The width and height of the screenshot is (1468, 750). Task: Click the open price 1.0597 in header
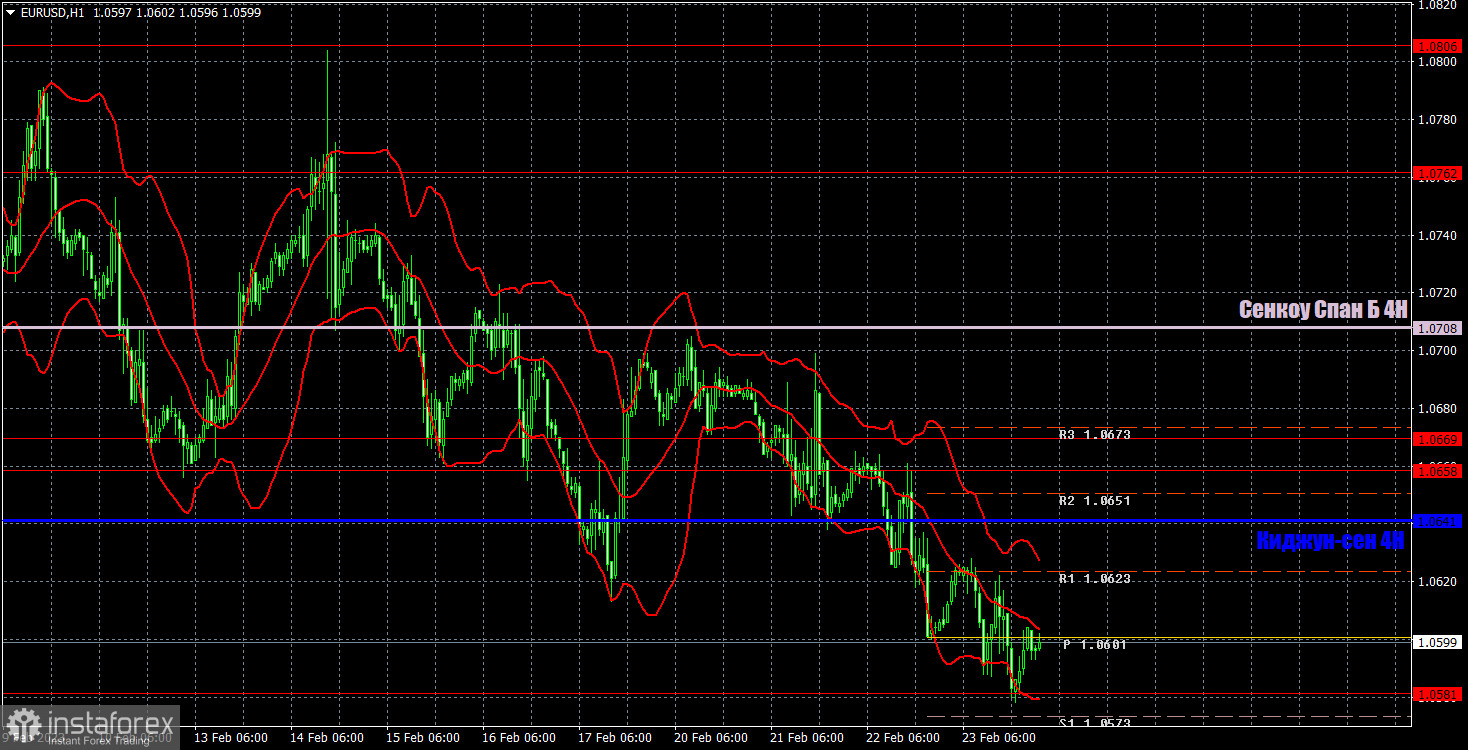pos(114,13)
